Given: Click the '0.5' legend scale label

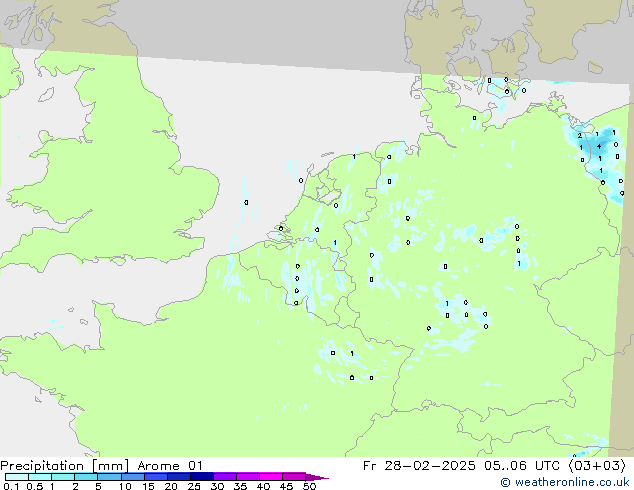Looking at the screenshot, I should pyautogui.click(x=35, y=486).
